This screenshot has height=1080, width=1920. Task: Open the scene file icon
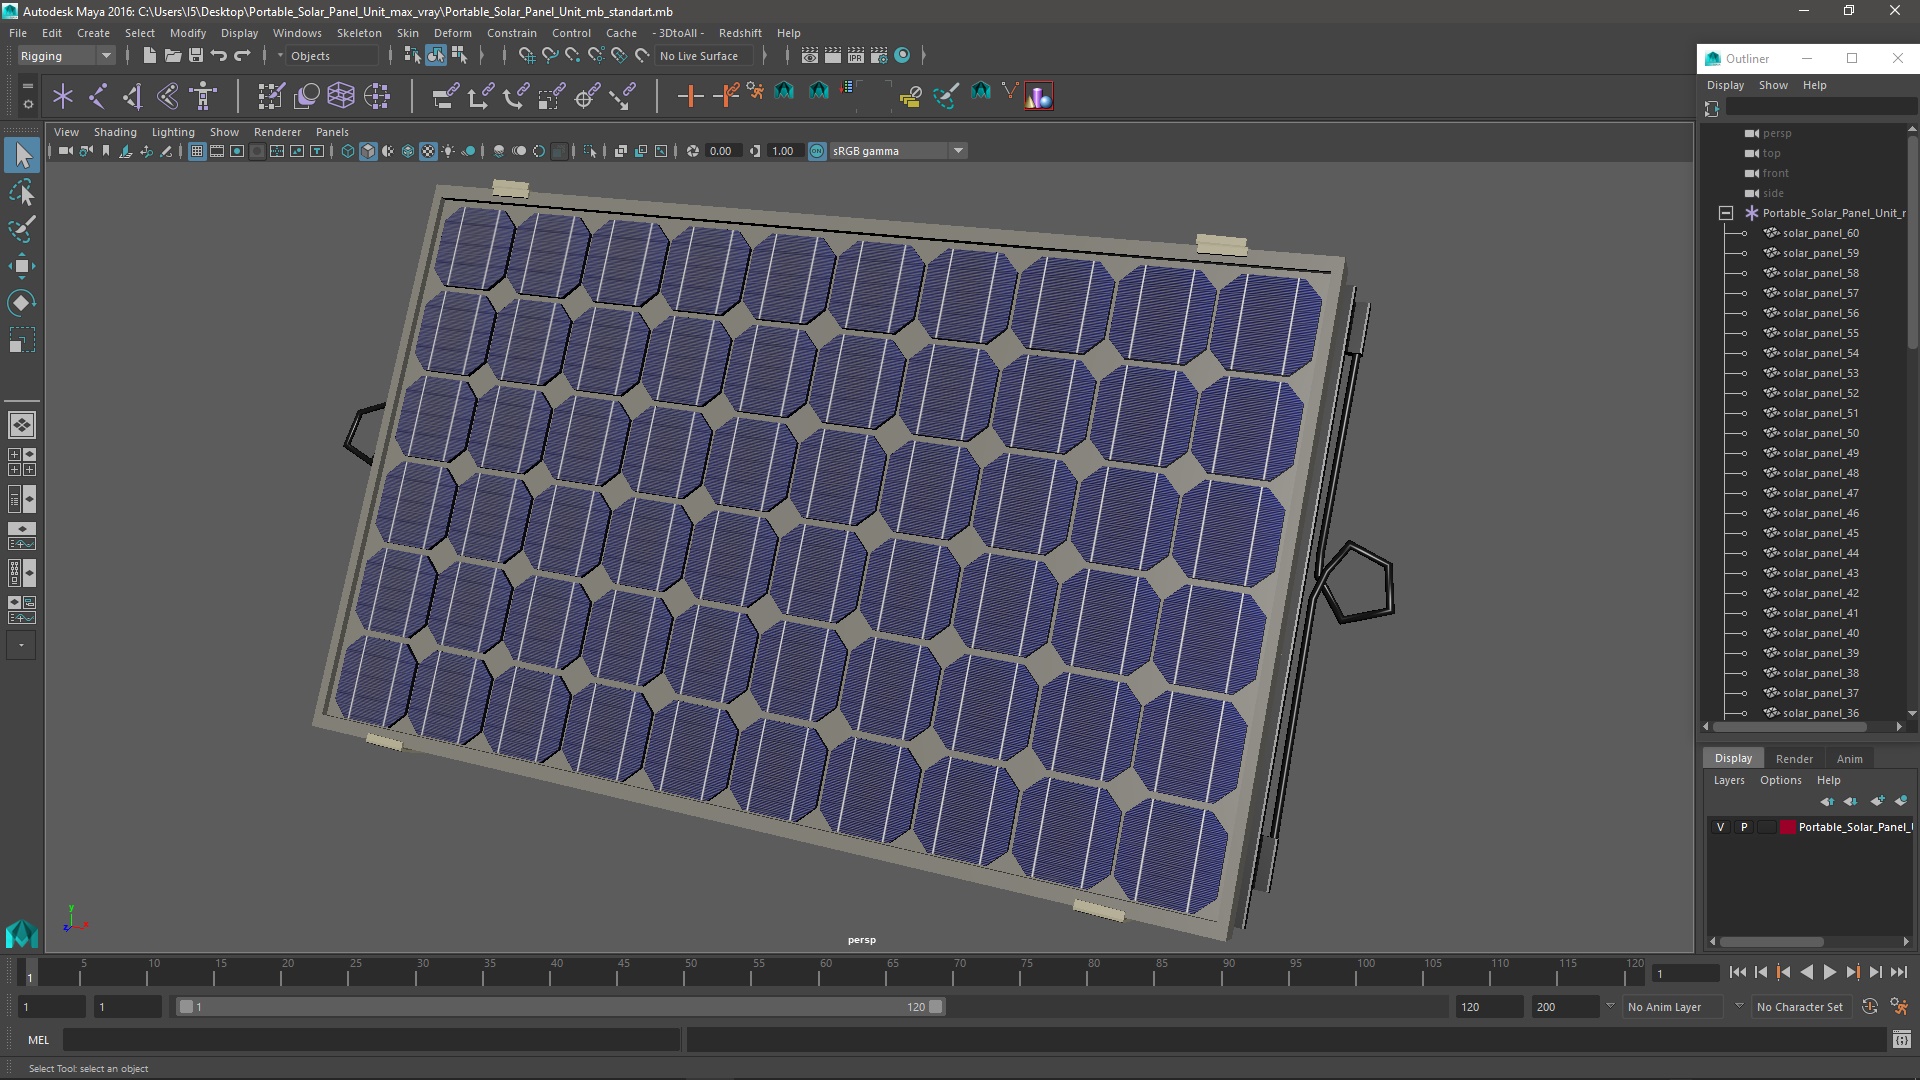[x=172, y=56]
